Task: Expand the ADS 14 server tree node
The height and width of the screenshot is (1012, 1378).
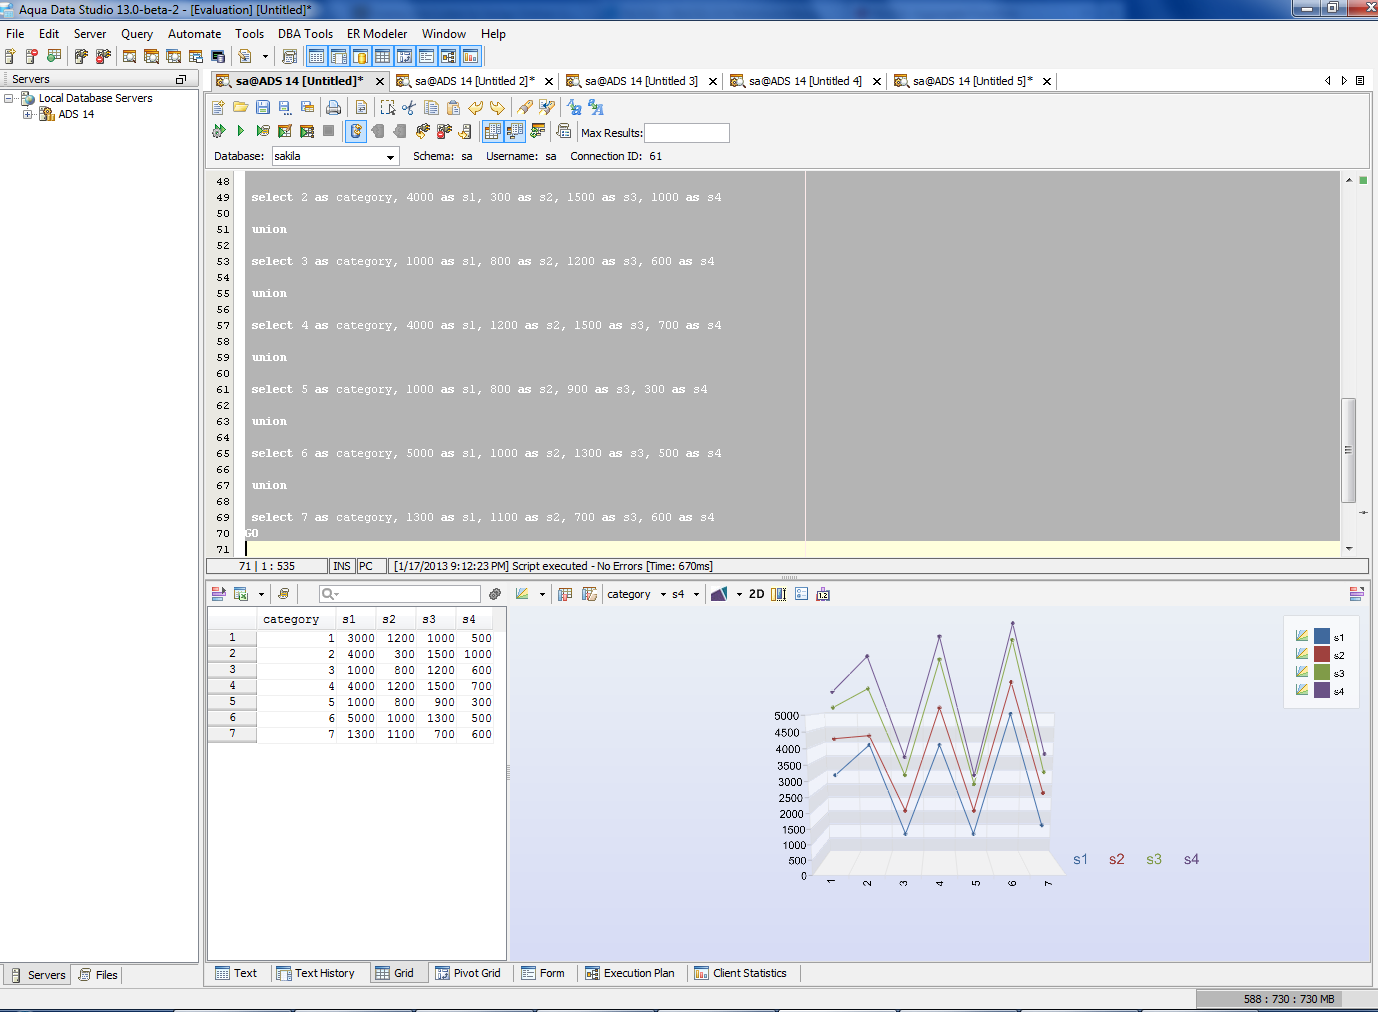Action: (x=28, y=114)
